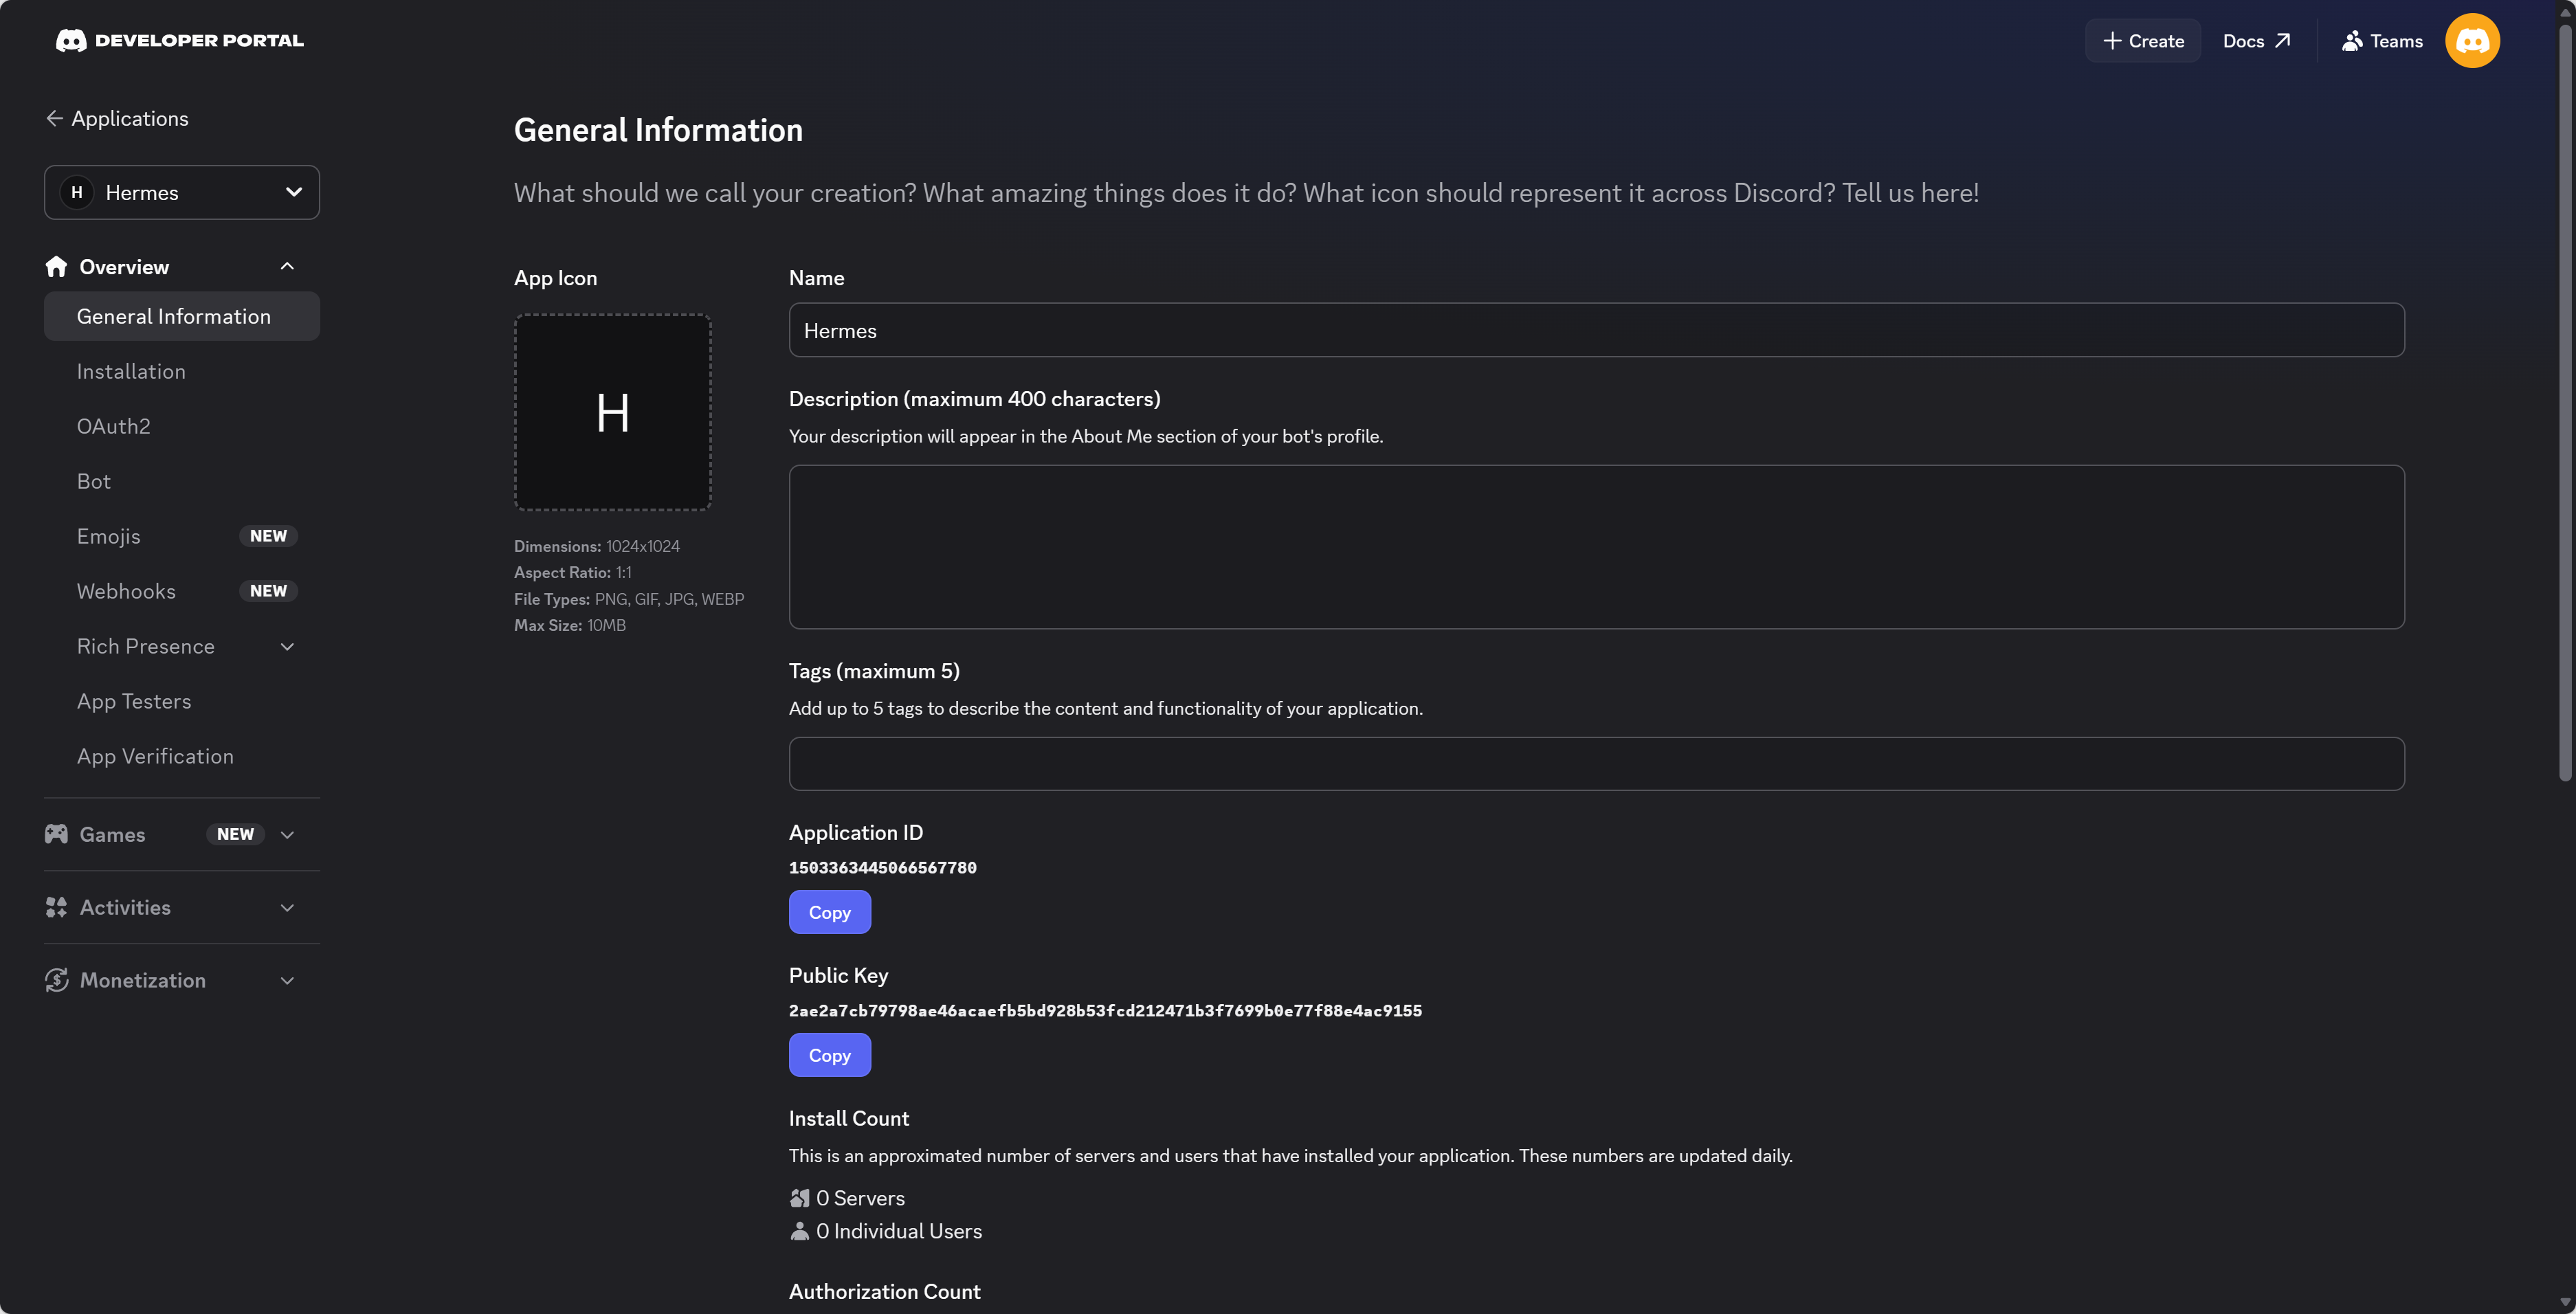Click the Overview home icon
This screenshot has height=1314, width=2576.
click(x=56, y=267)
